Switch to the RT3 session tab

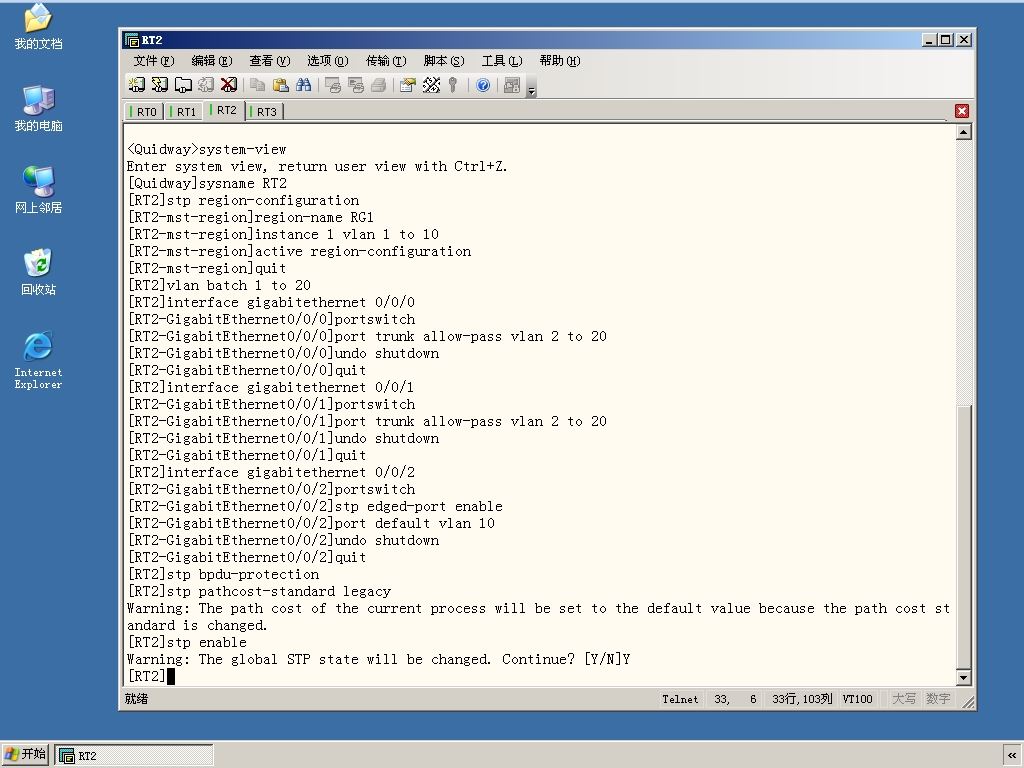tap(264, 112)
